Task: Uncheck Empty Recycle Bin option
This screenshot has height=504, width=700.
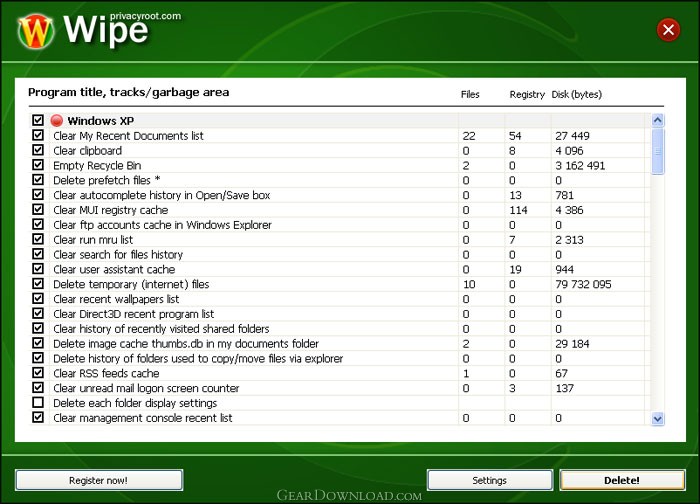Action: point(38,165)
